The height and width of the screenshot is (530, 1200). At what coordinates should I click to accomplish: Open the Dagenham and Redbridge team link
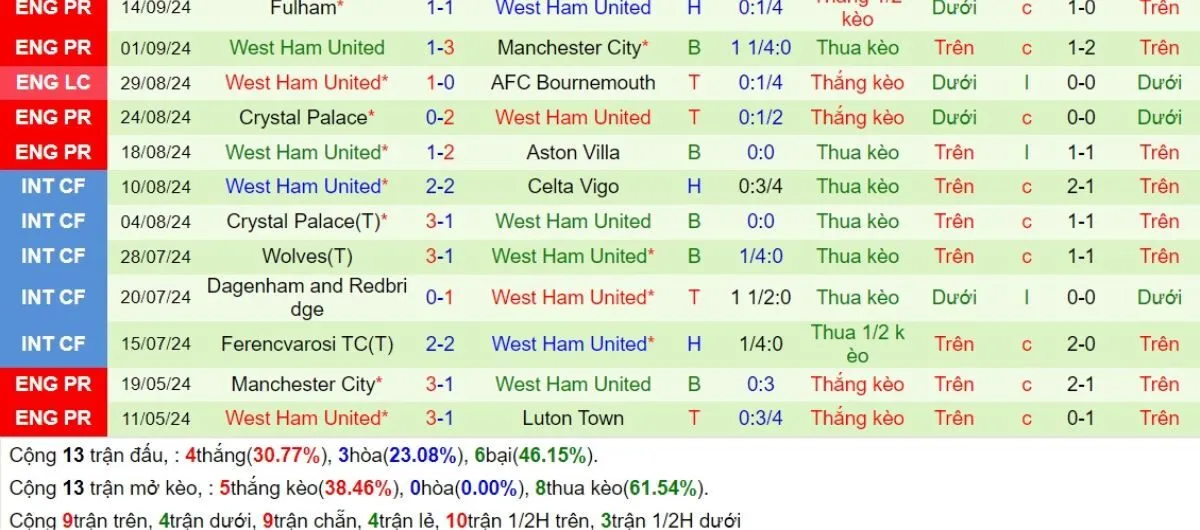click(x=307, y=297)
